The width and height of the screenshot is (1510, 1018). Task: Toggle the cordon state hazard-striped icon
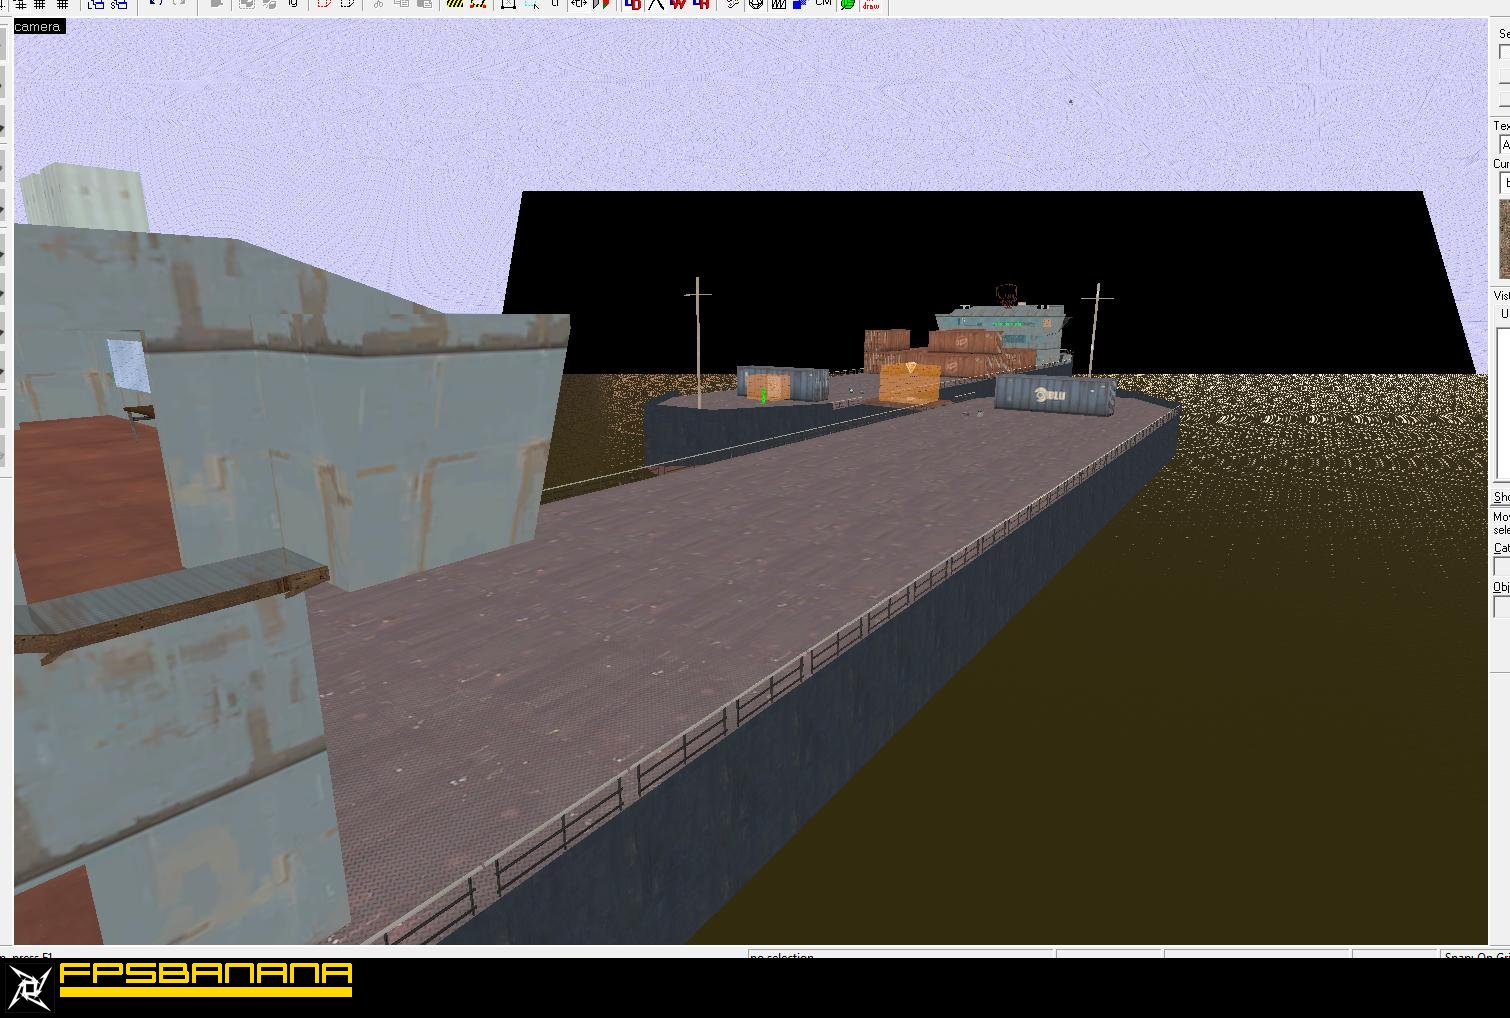click(x=455, y=5)
